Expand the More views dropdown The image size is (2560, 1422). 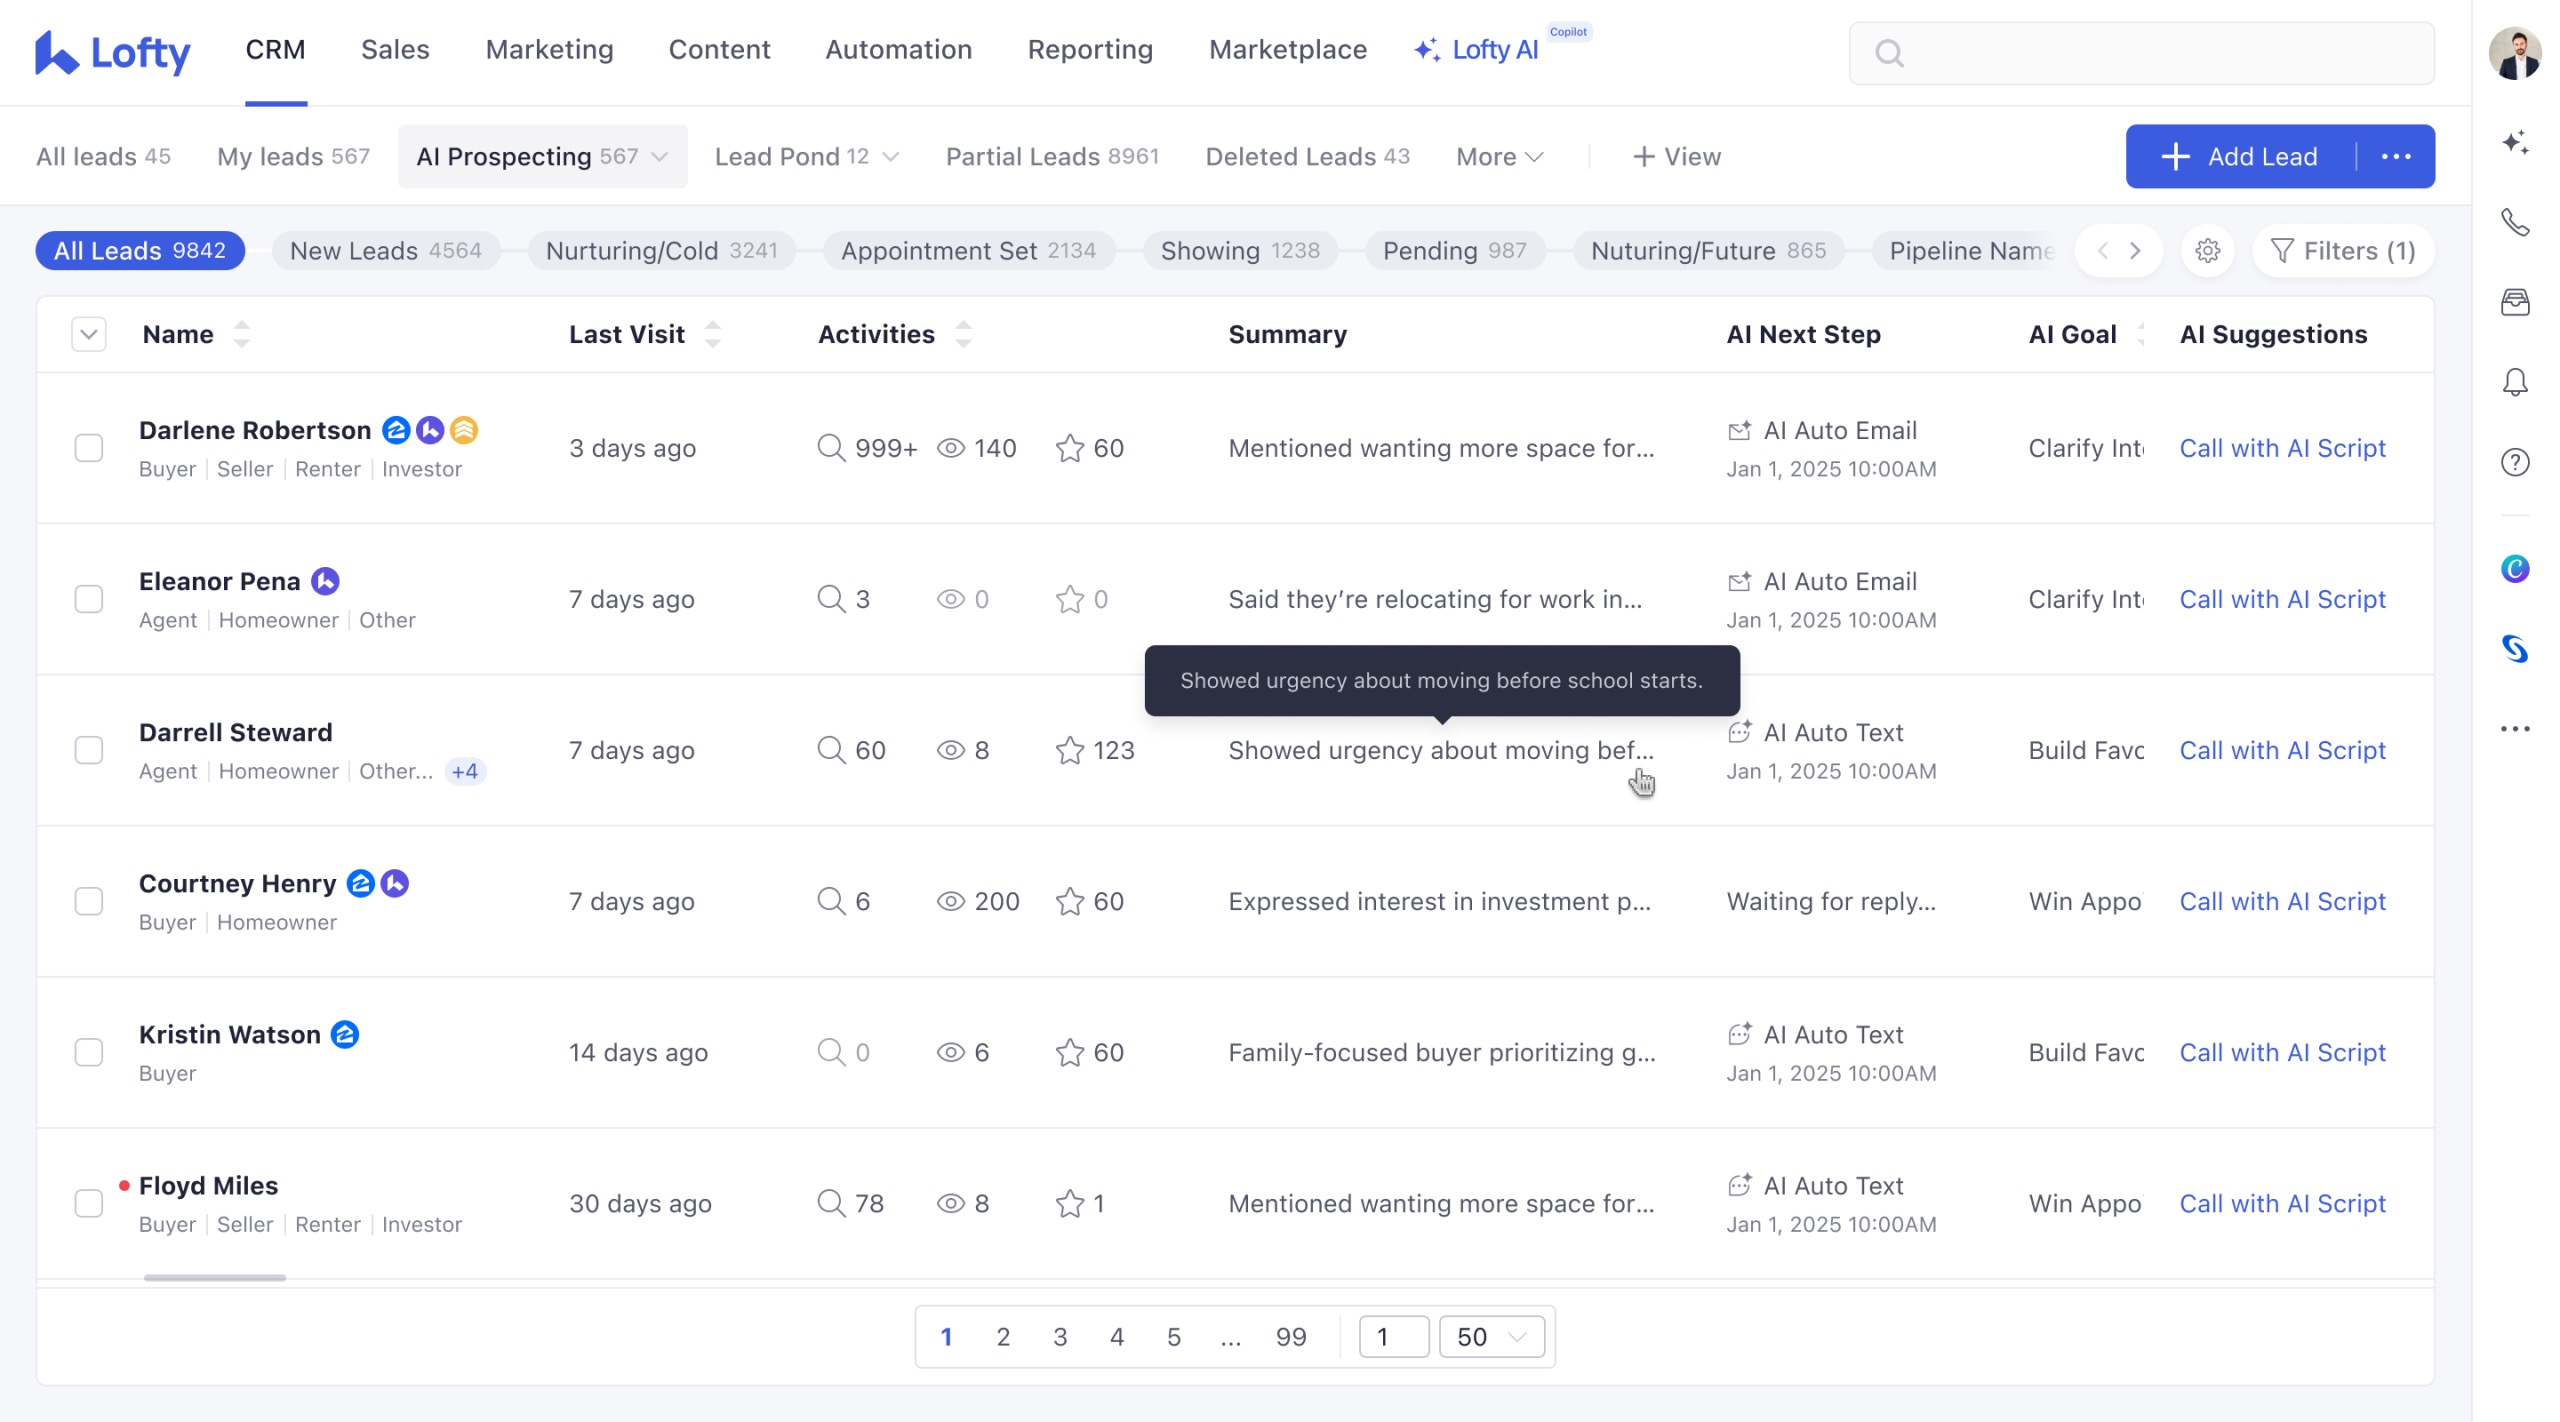tap(1499, 157)
